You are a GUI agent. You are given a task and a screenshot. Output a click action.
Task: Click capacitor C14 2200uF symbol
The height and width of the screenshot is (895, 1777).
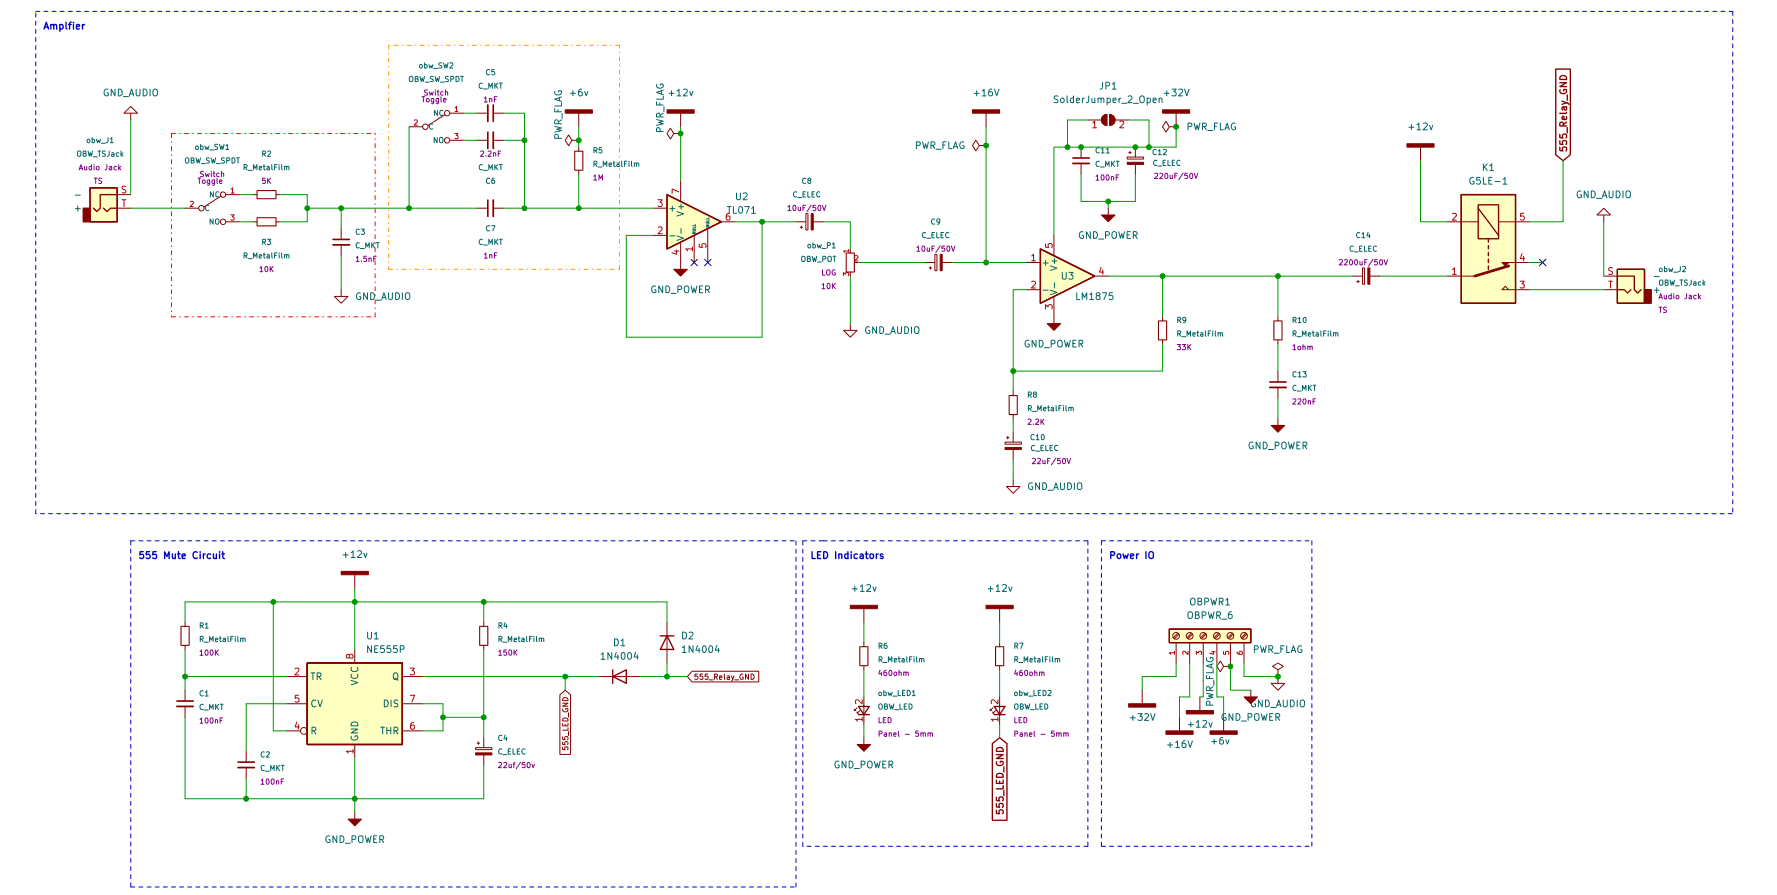[x=1364, y=276]
